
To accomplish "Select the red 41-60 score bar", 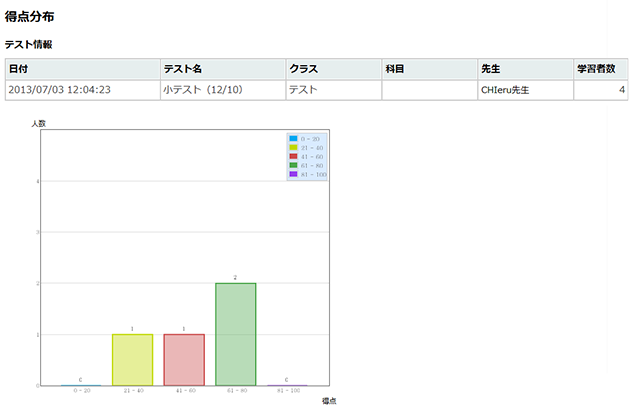I will 184,359.
